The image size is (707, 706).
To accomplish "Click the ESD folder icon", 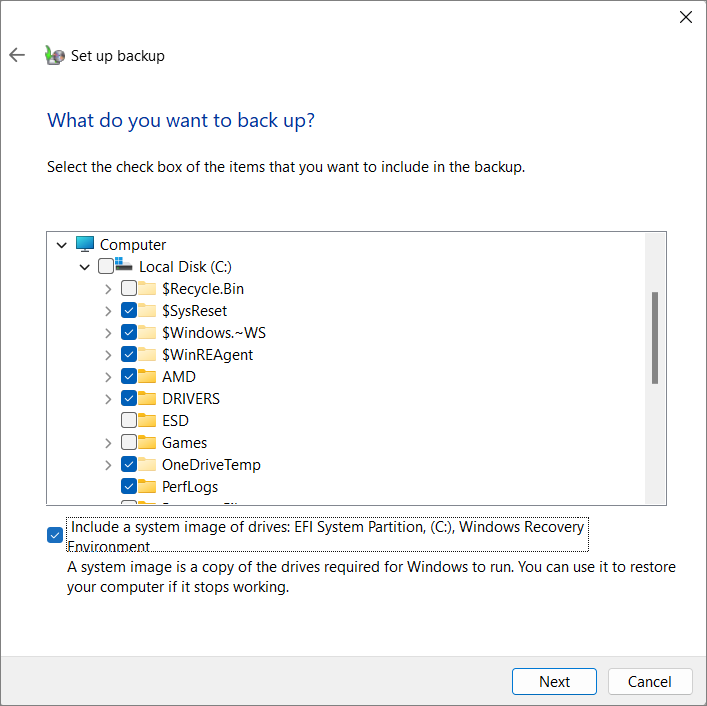I will coord(148,421).
